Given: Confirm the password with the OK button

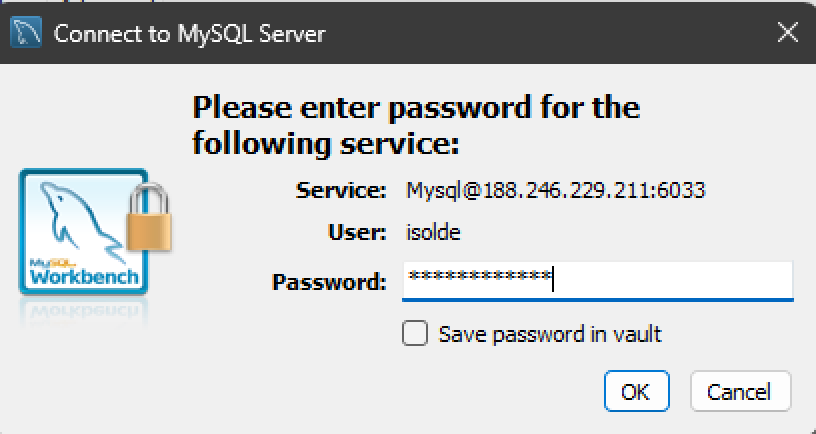Looking at the screenshot, I should [636, 391].
